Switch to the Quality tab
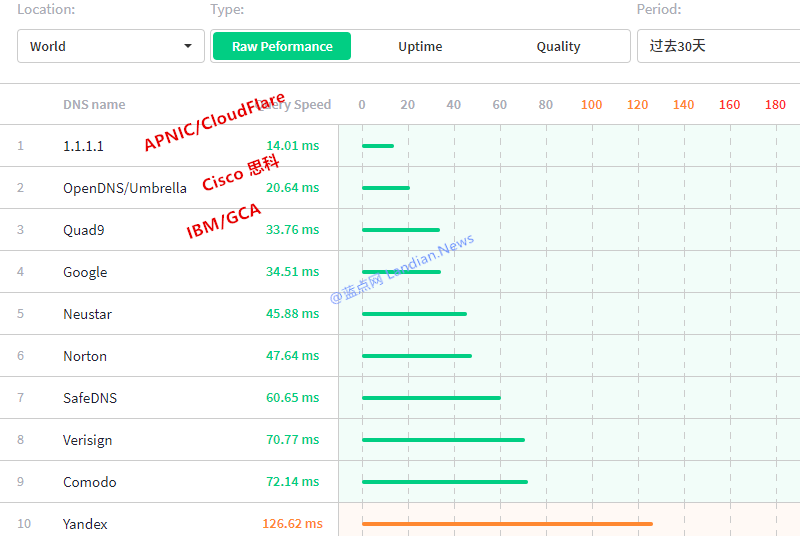Viewport: 800px width, 536px height. [558, 46]
